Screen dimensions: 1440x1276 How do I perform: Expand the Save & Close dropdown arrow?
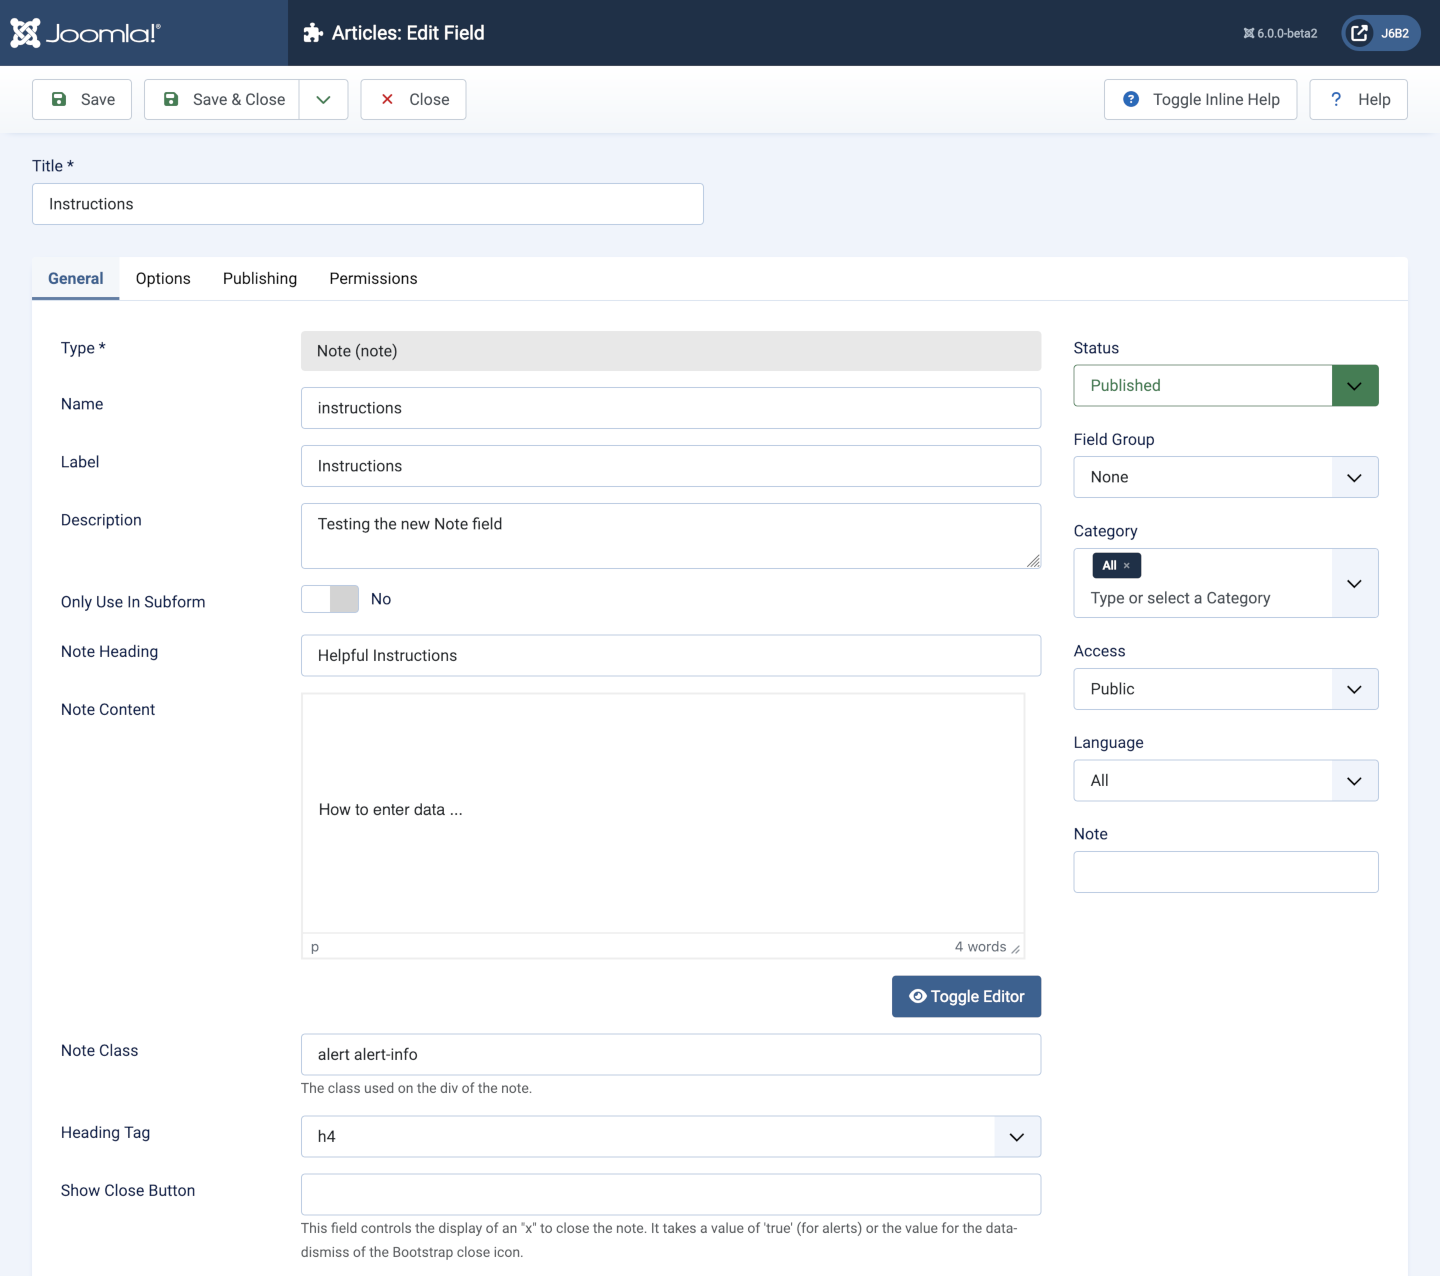point(323,99)
